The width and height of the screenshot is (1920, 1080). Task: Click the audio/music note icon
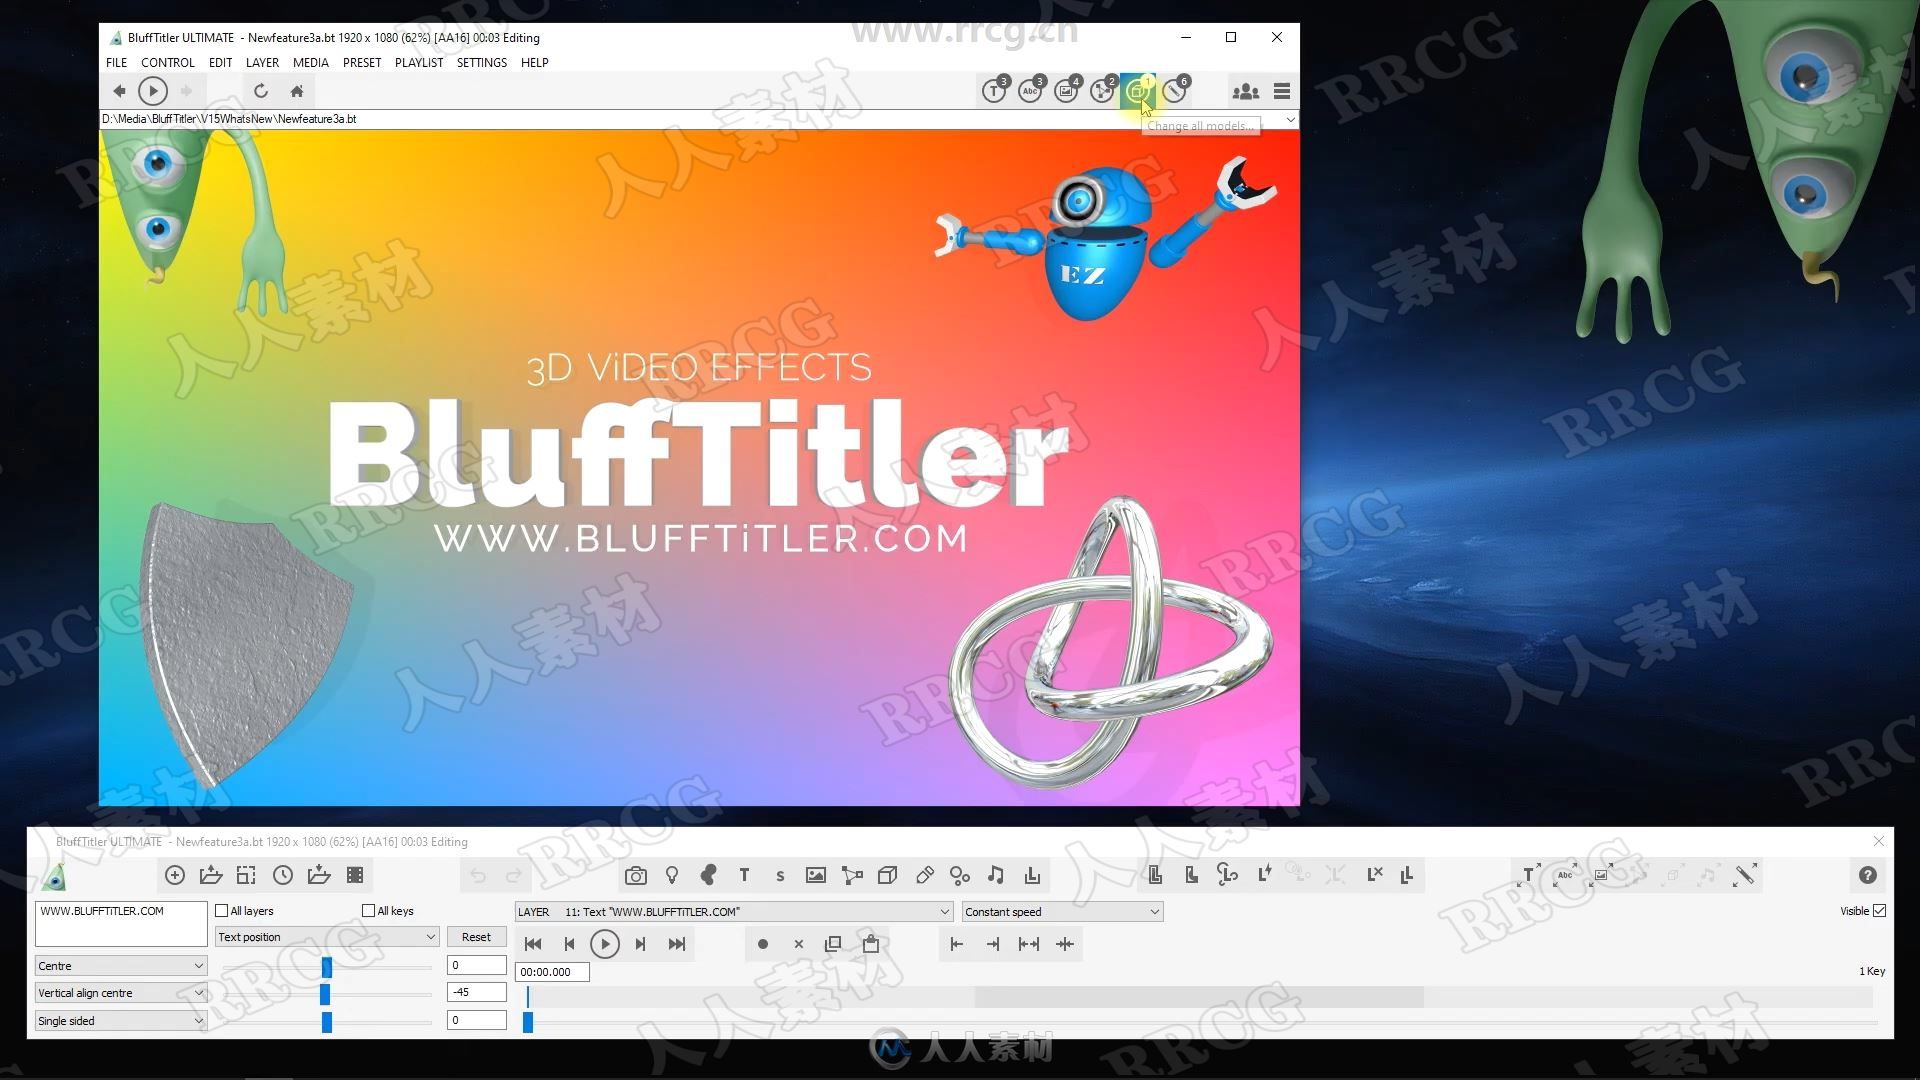click(996, 876)
